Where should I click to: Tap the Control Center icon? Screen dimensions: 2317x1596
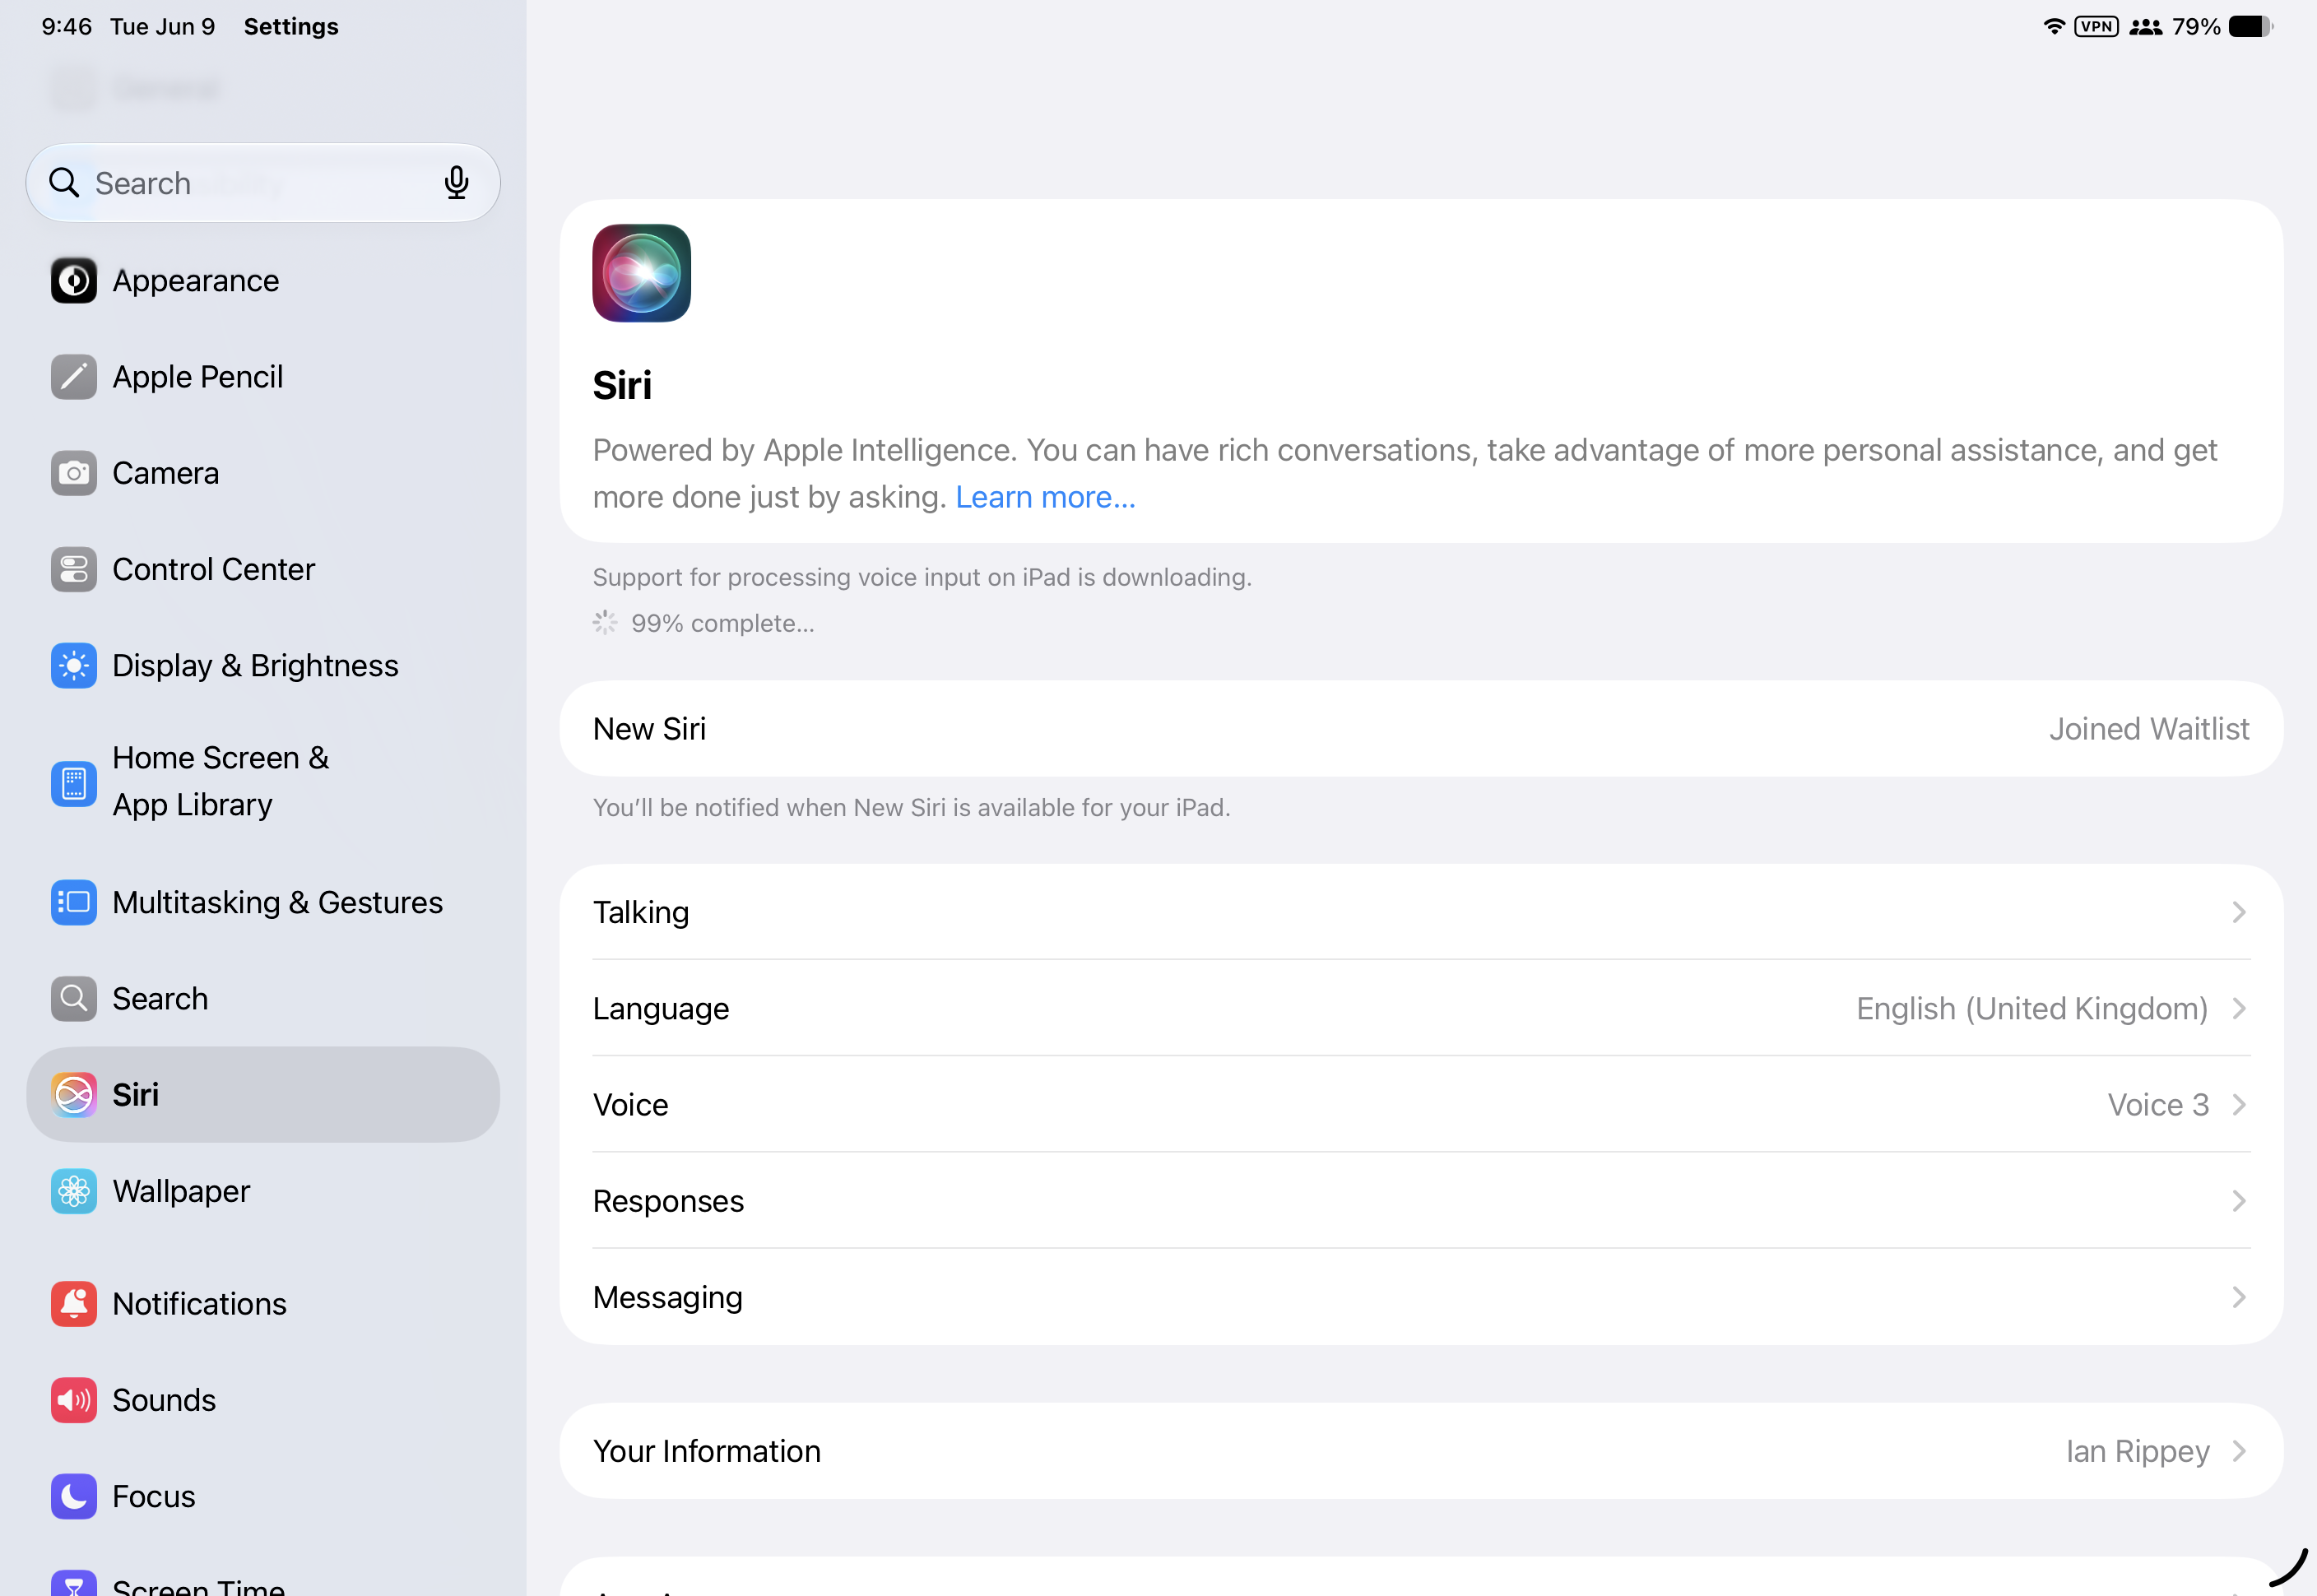(74, 569)
